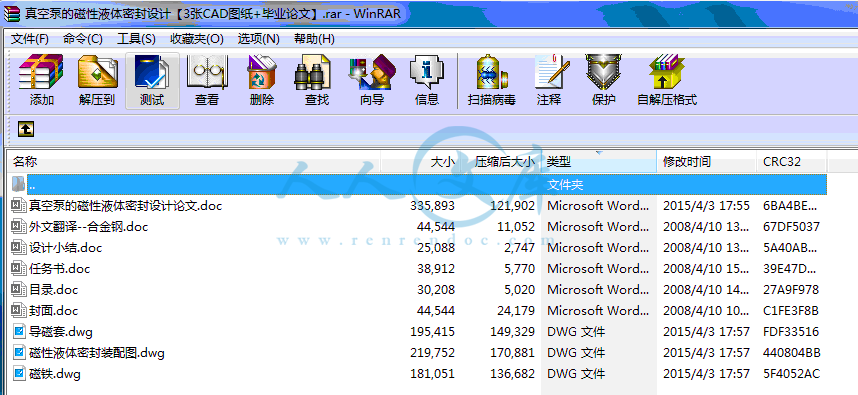Click the CRC32 value 5F4052AC
Screen dimensions: 858x395
(791, 374)
